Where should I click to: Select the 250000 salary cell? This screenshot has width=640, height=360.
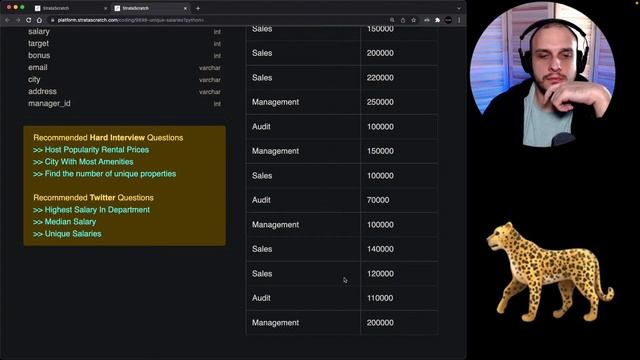coord(399,102)
